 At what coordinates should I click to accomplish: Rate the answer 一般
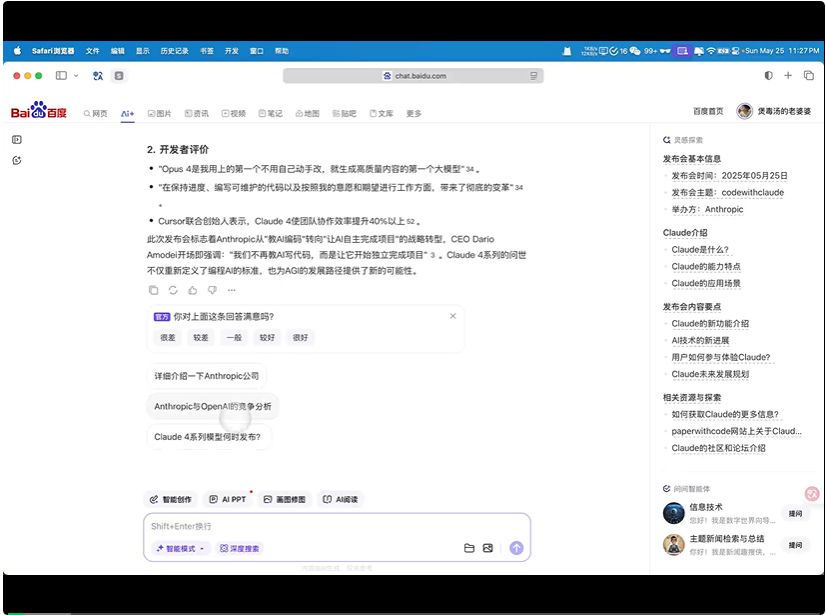point(234,337)
